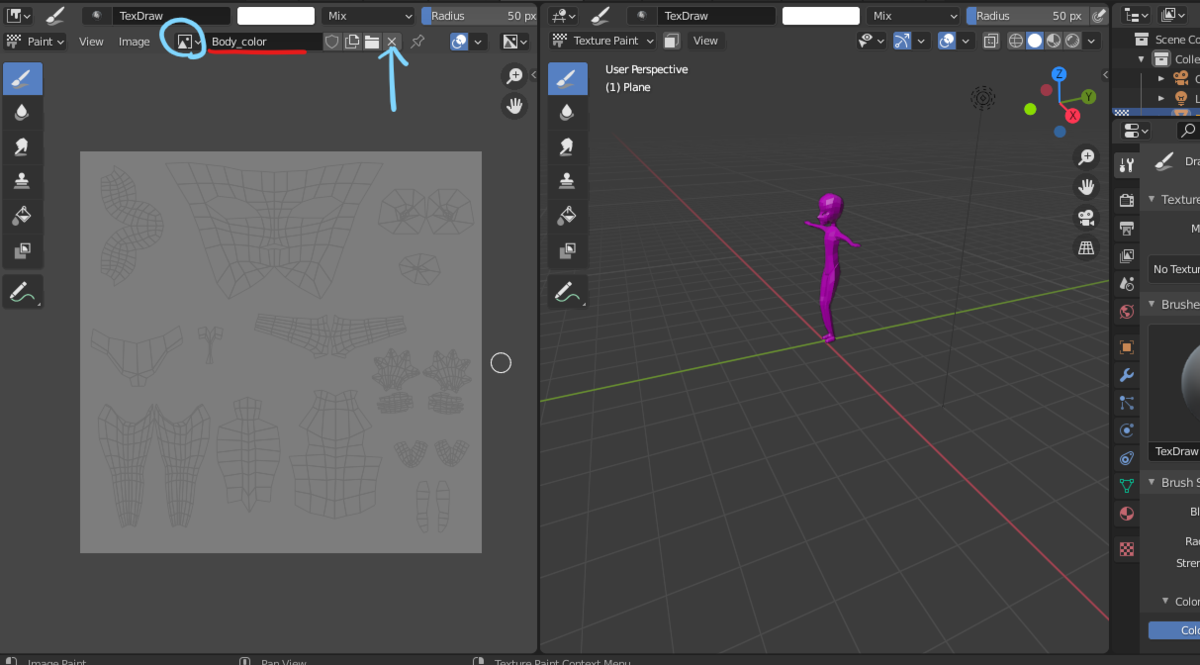Open Mix blend dropdown in image editor
Image resolution: width=1200 pixels, height=665 pixels.
[368, 16]
